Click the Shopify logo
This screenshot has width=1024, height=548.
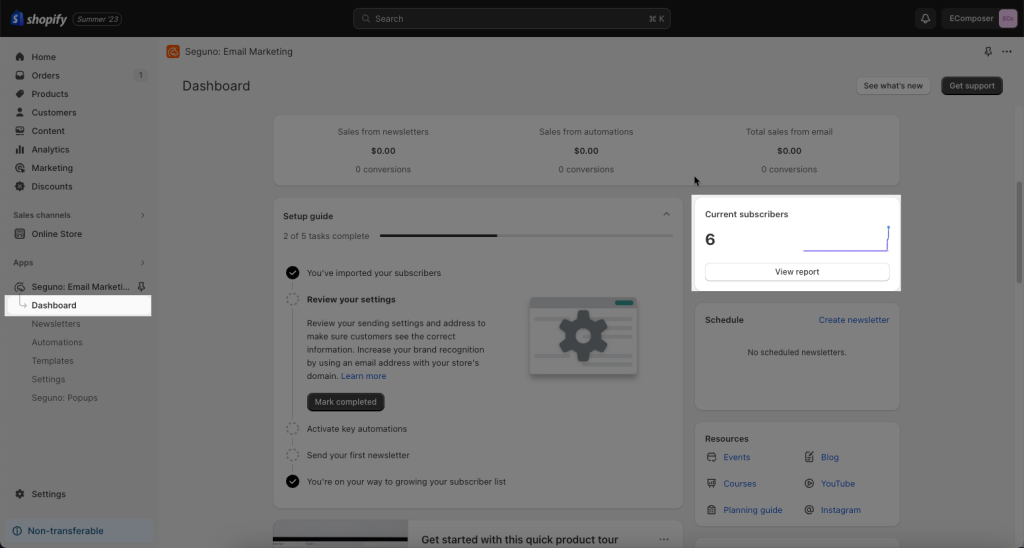coord(39,19)
